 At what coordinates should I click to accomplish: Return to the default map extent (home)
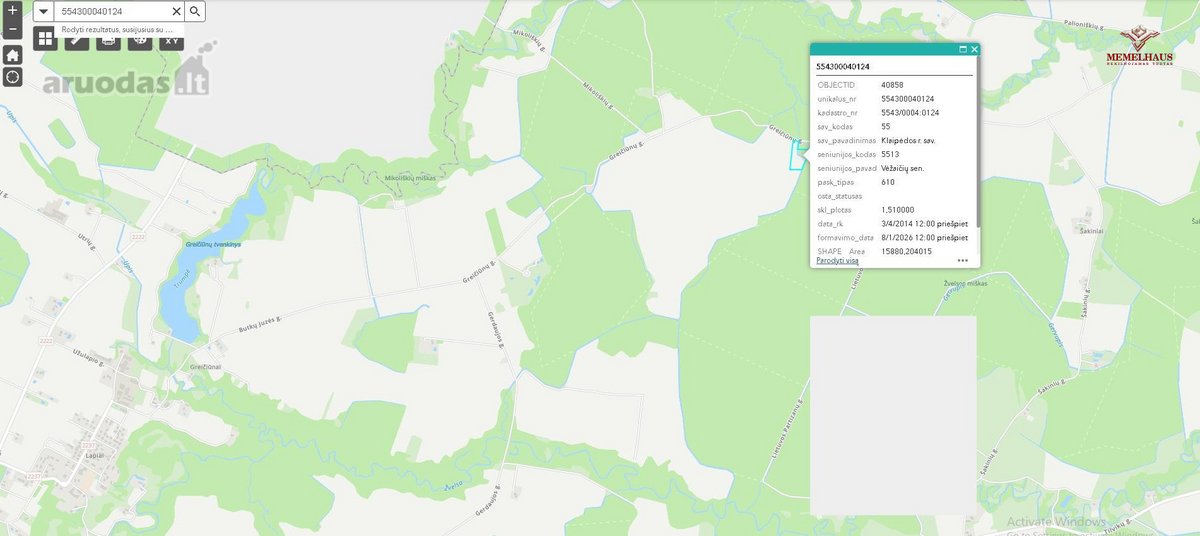[12, 54]
